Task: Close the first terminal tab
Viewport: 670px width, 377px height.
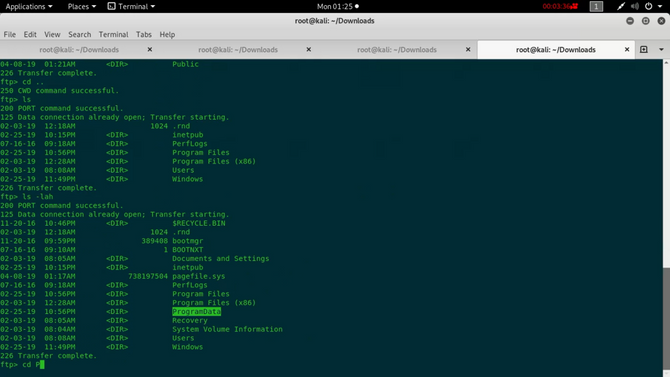Action: (150, 50)
